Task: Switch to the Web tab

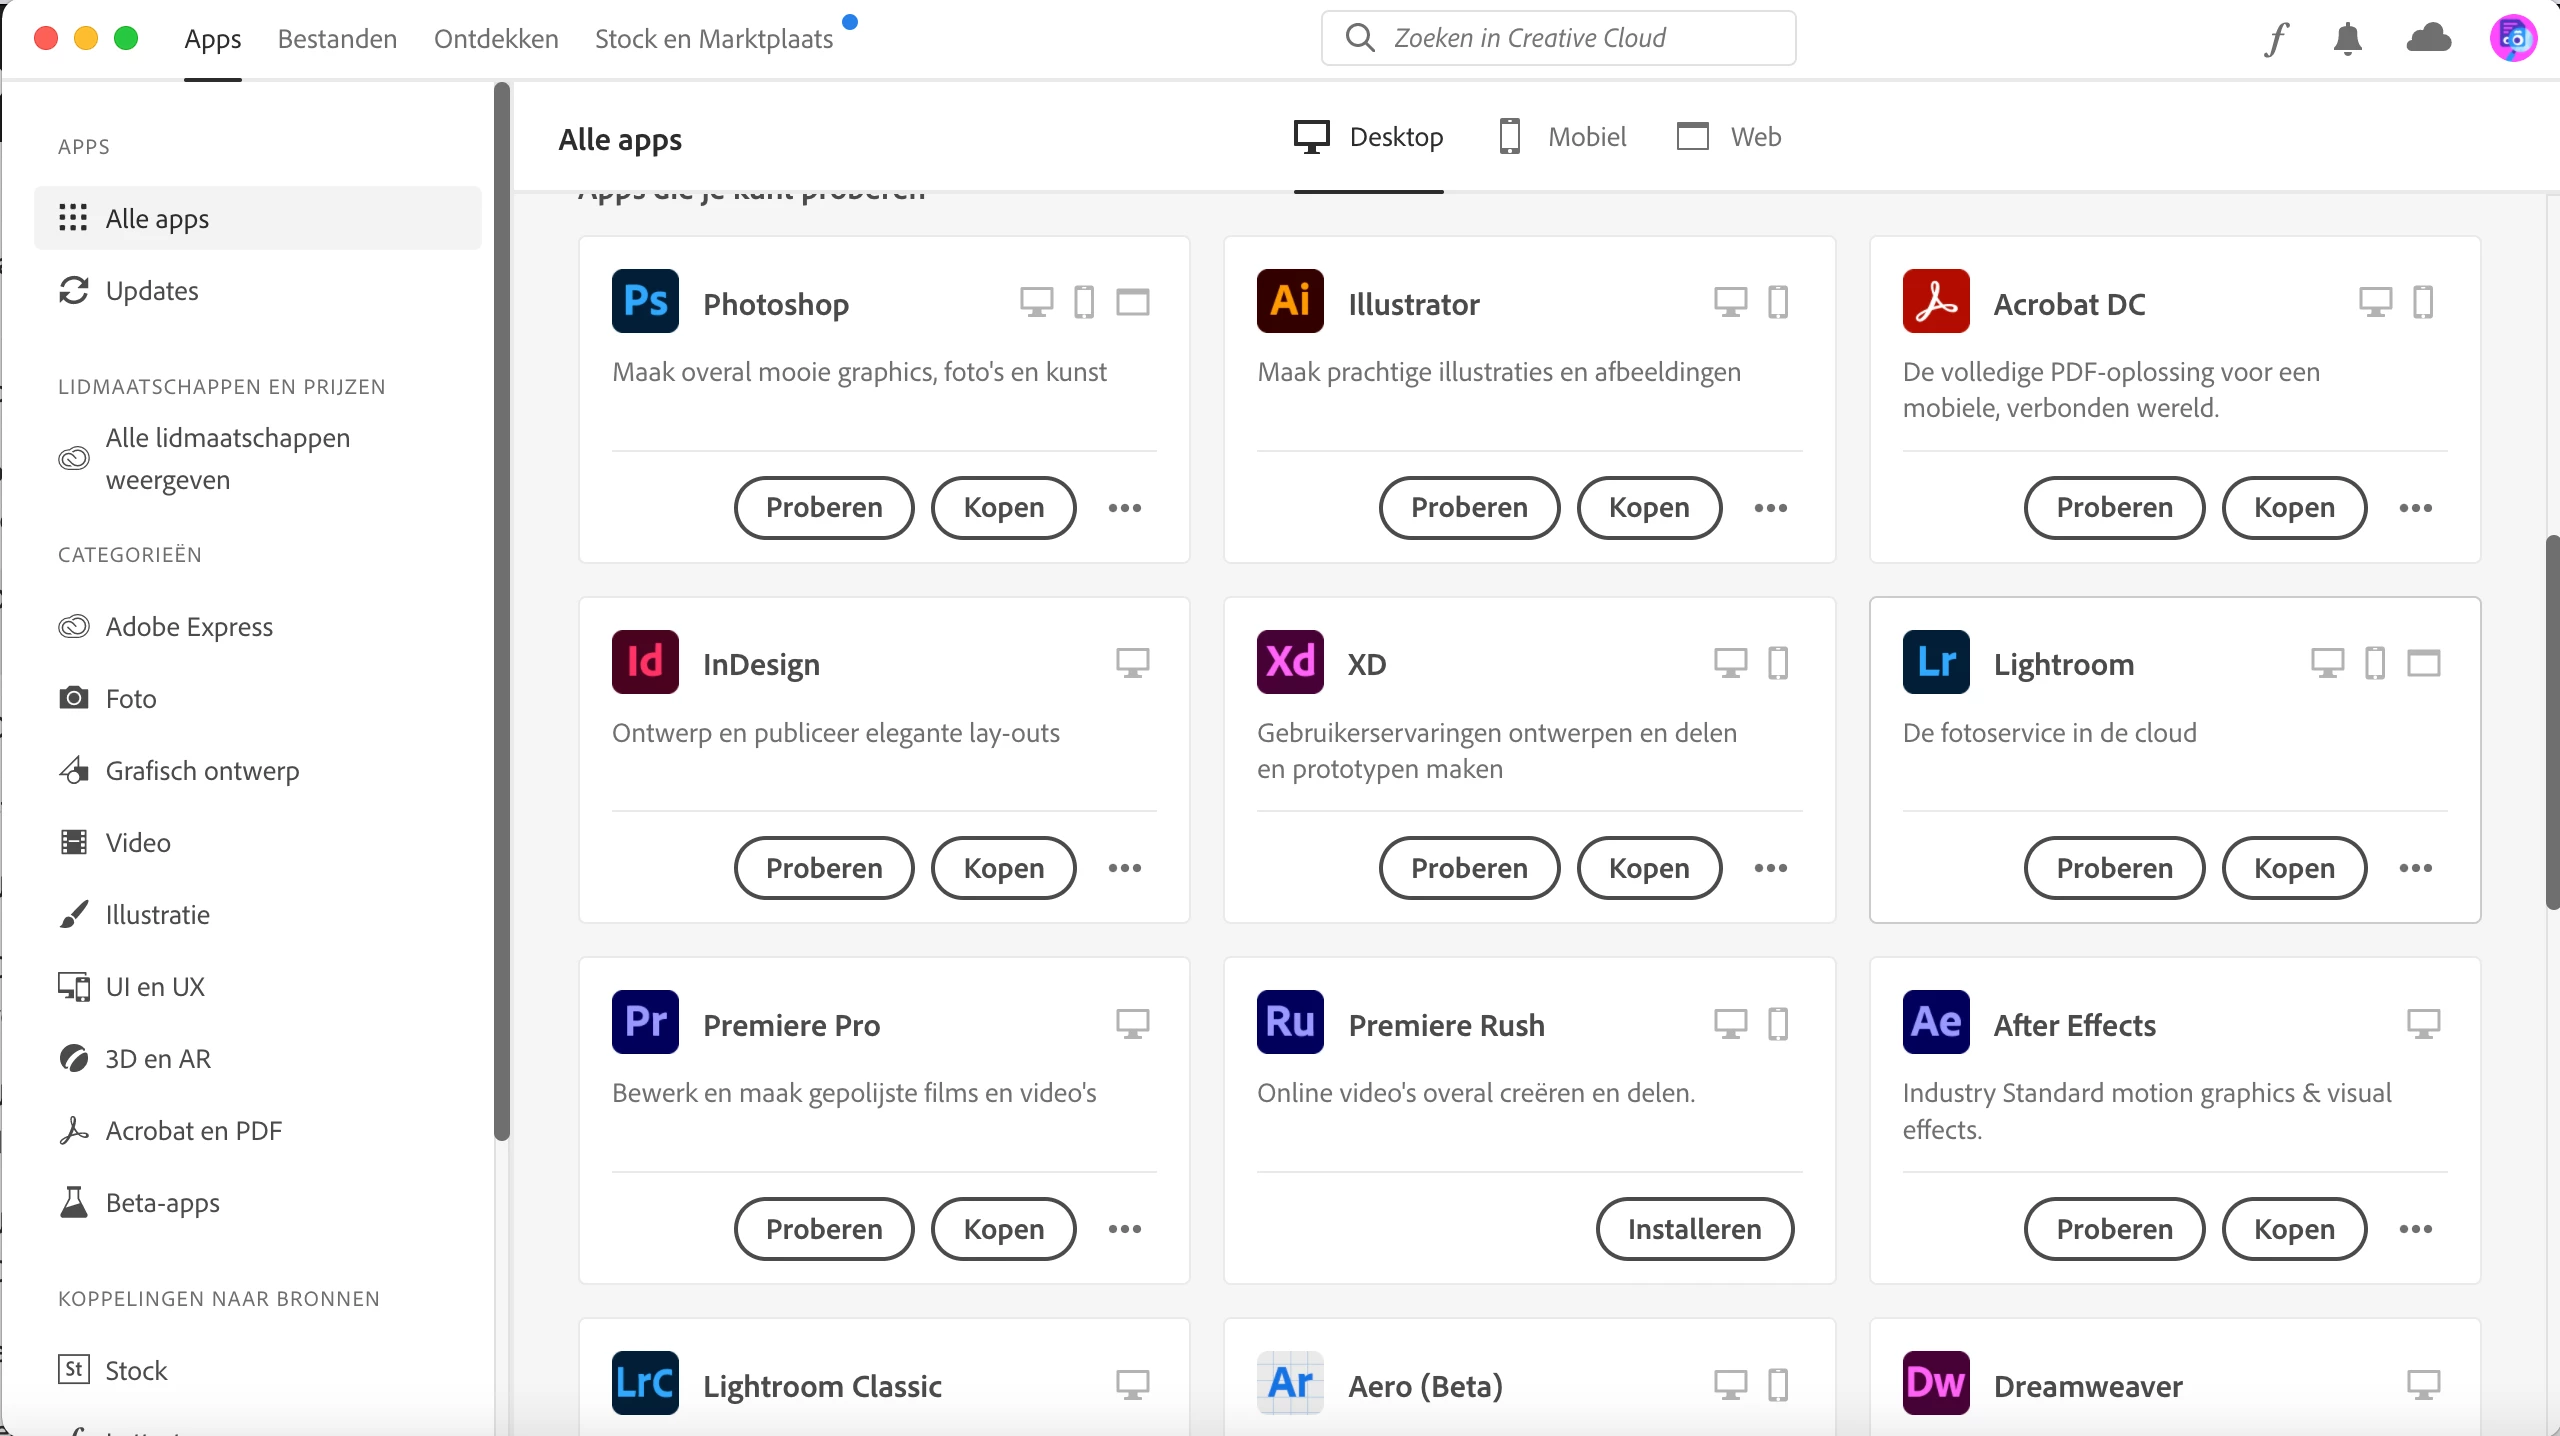Action: point(1729,137)
